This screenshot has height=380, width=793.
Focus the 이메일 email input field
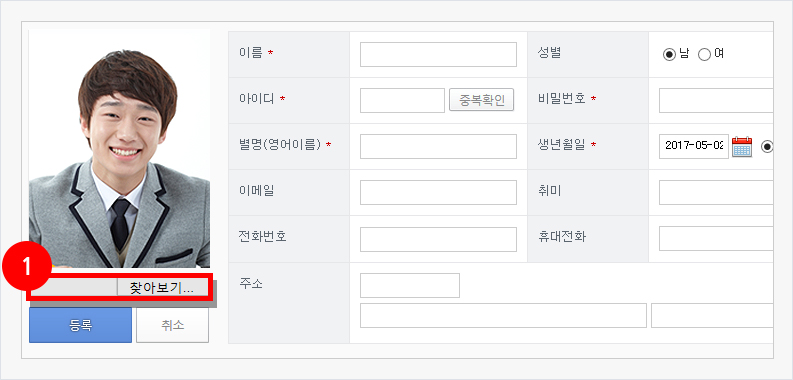[438, 192]
